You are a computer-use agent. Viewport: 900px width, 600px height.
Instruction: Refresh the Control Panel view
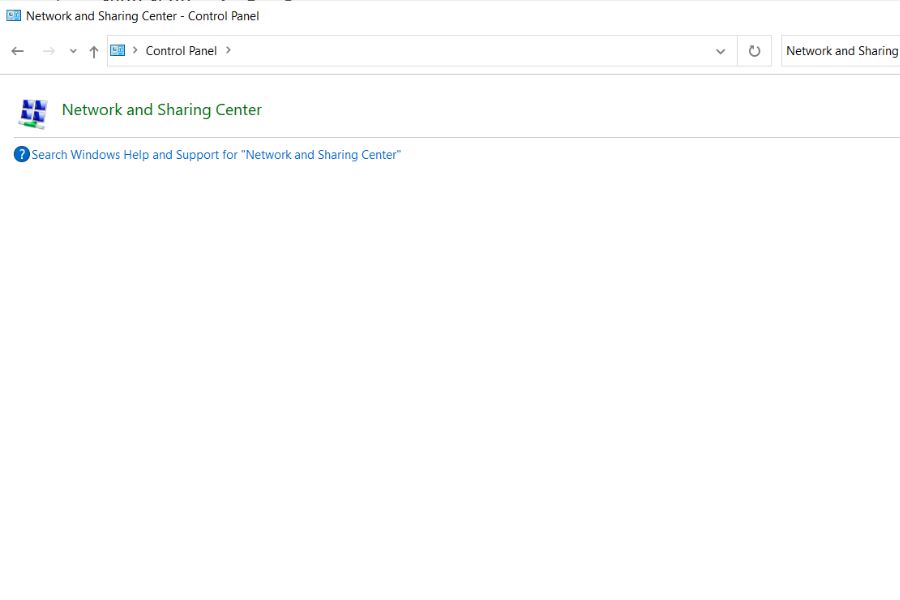point(754,51)
